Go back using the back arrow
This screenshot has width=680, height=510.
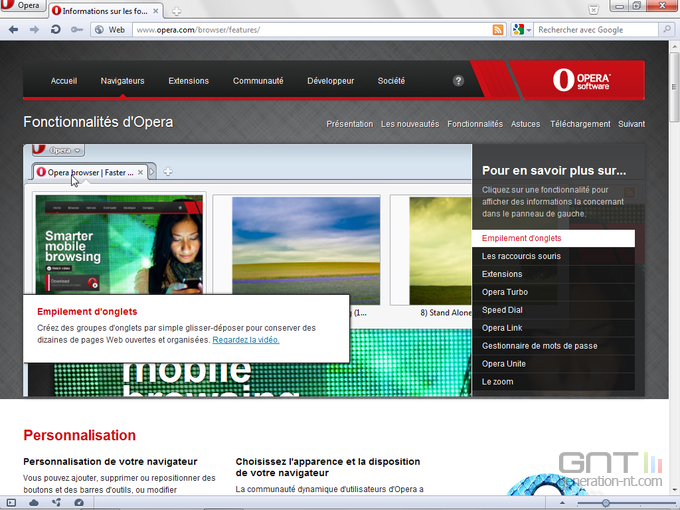tap(13, 29)
